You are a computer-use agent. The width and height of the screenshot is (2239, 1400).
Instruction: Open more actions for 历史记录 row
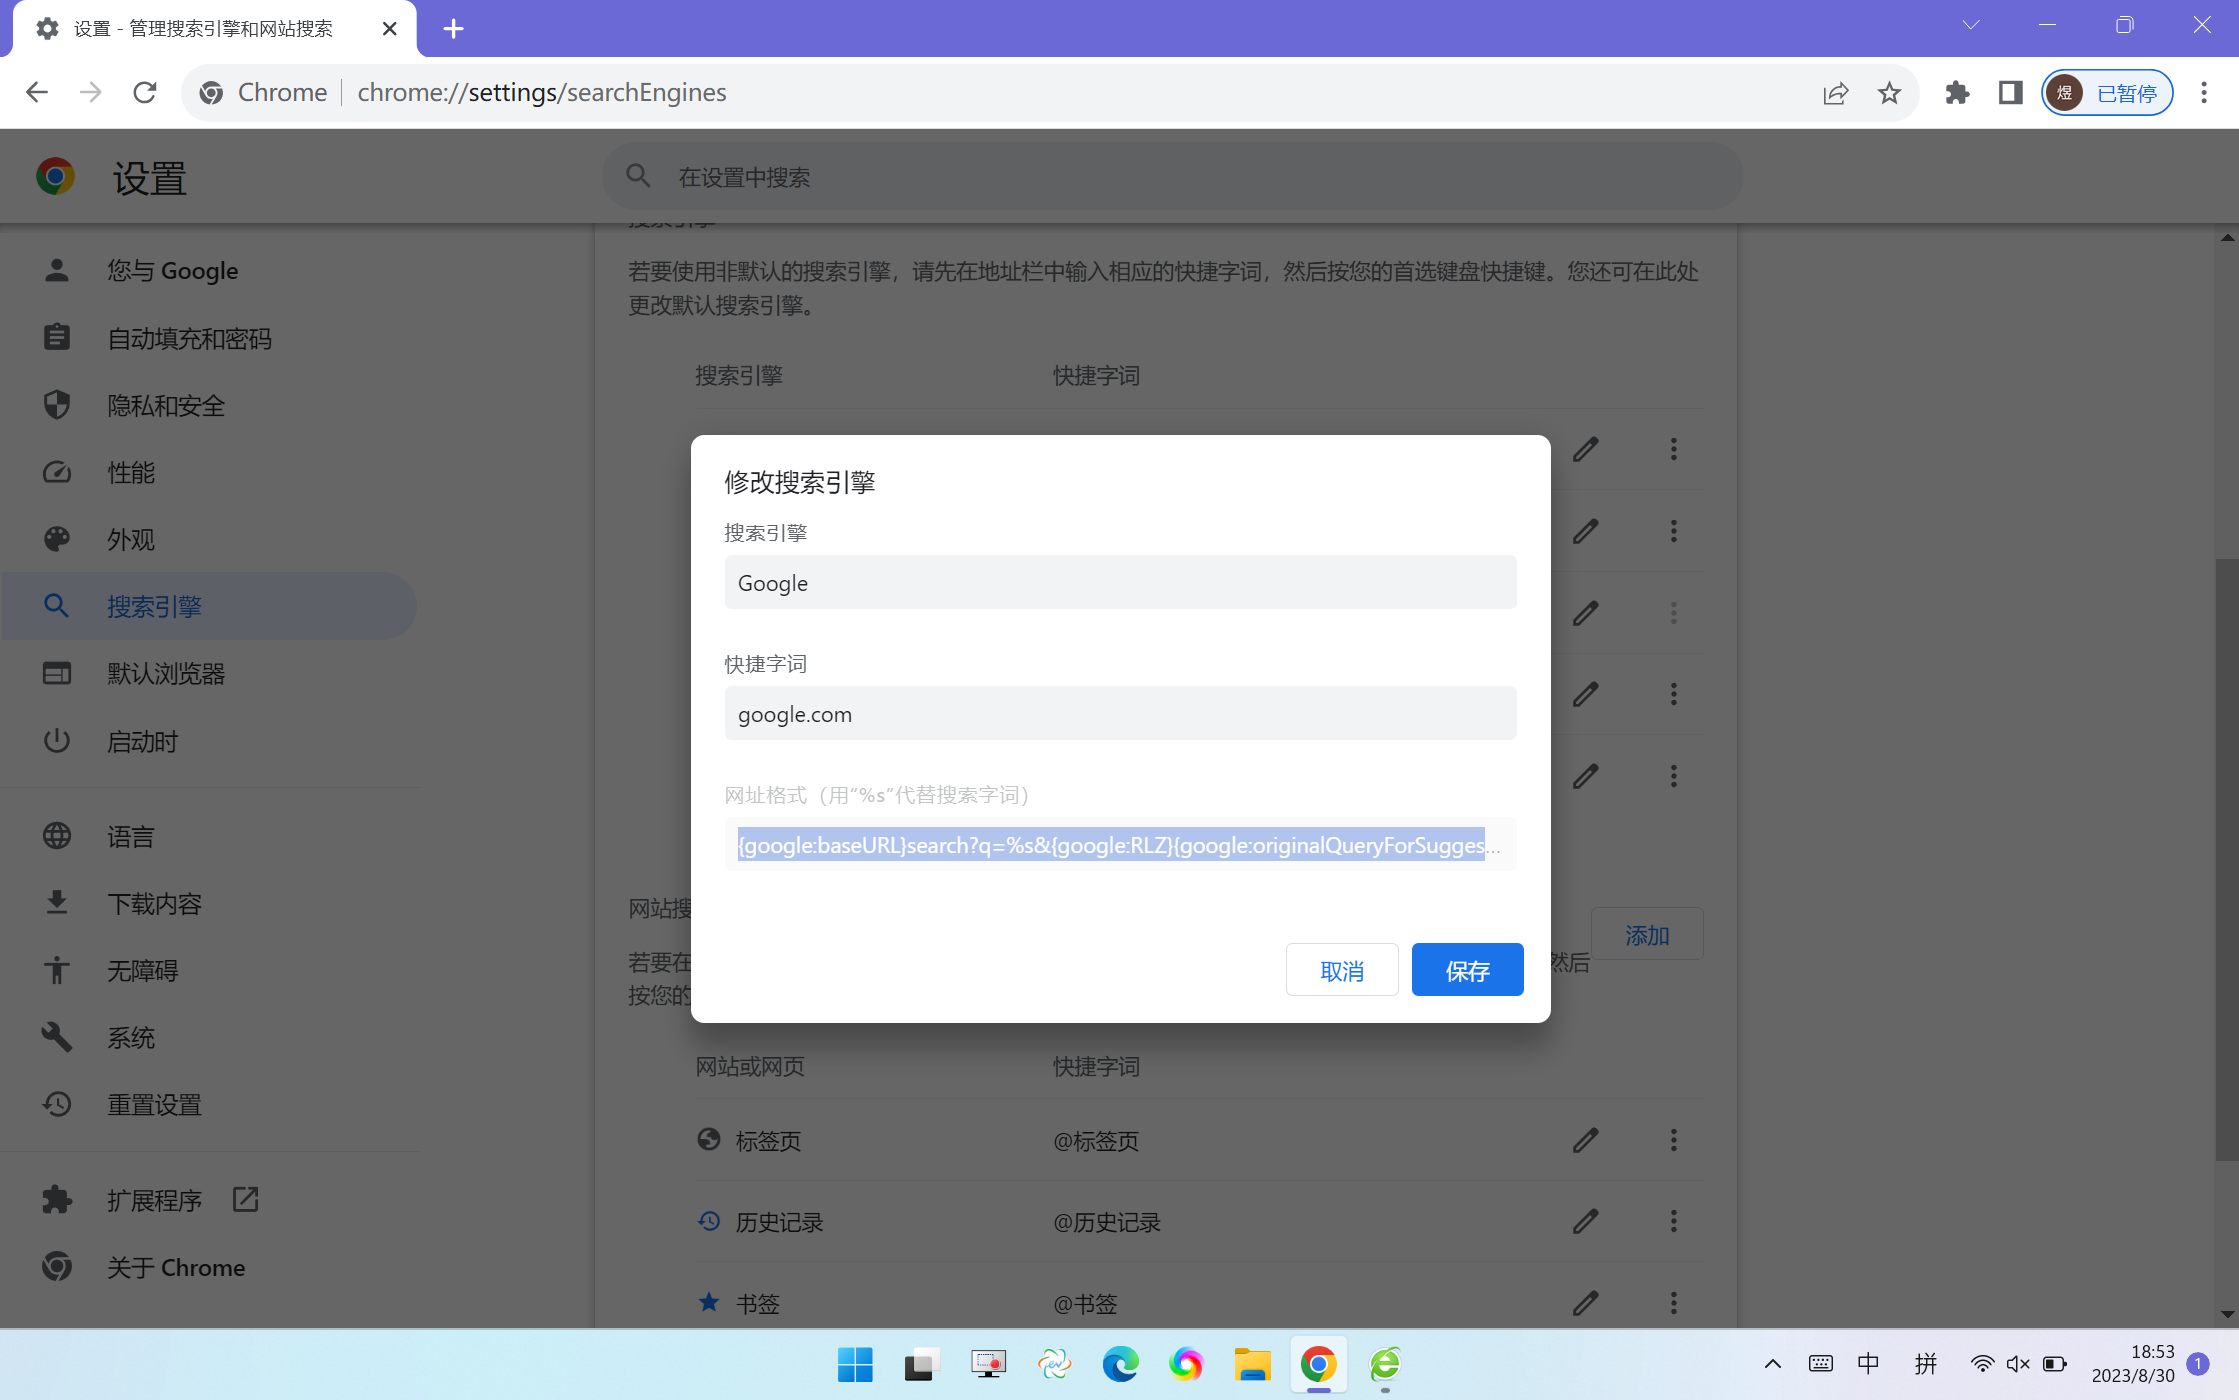point(1673,1221)
